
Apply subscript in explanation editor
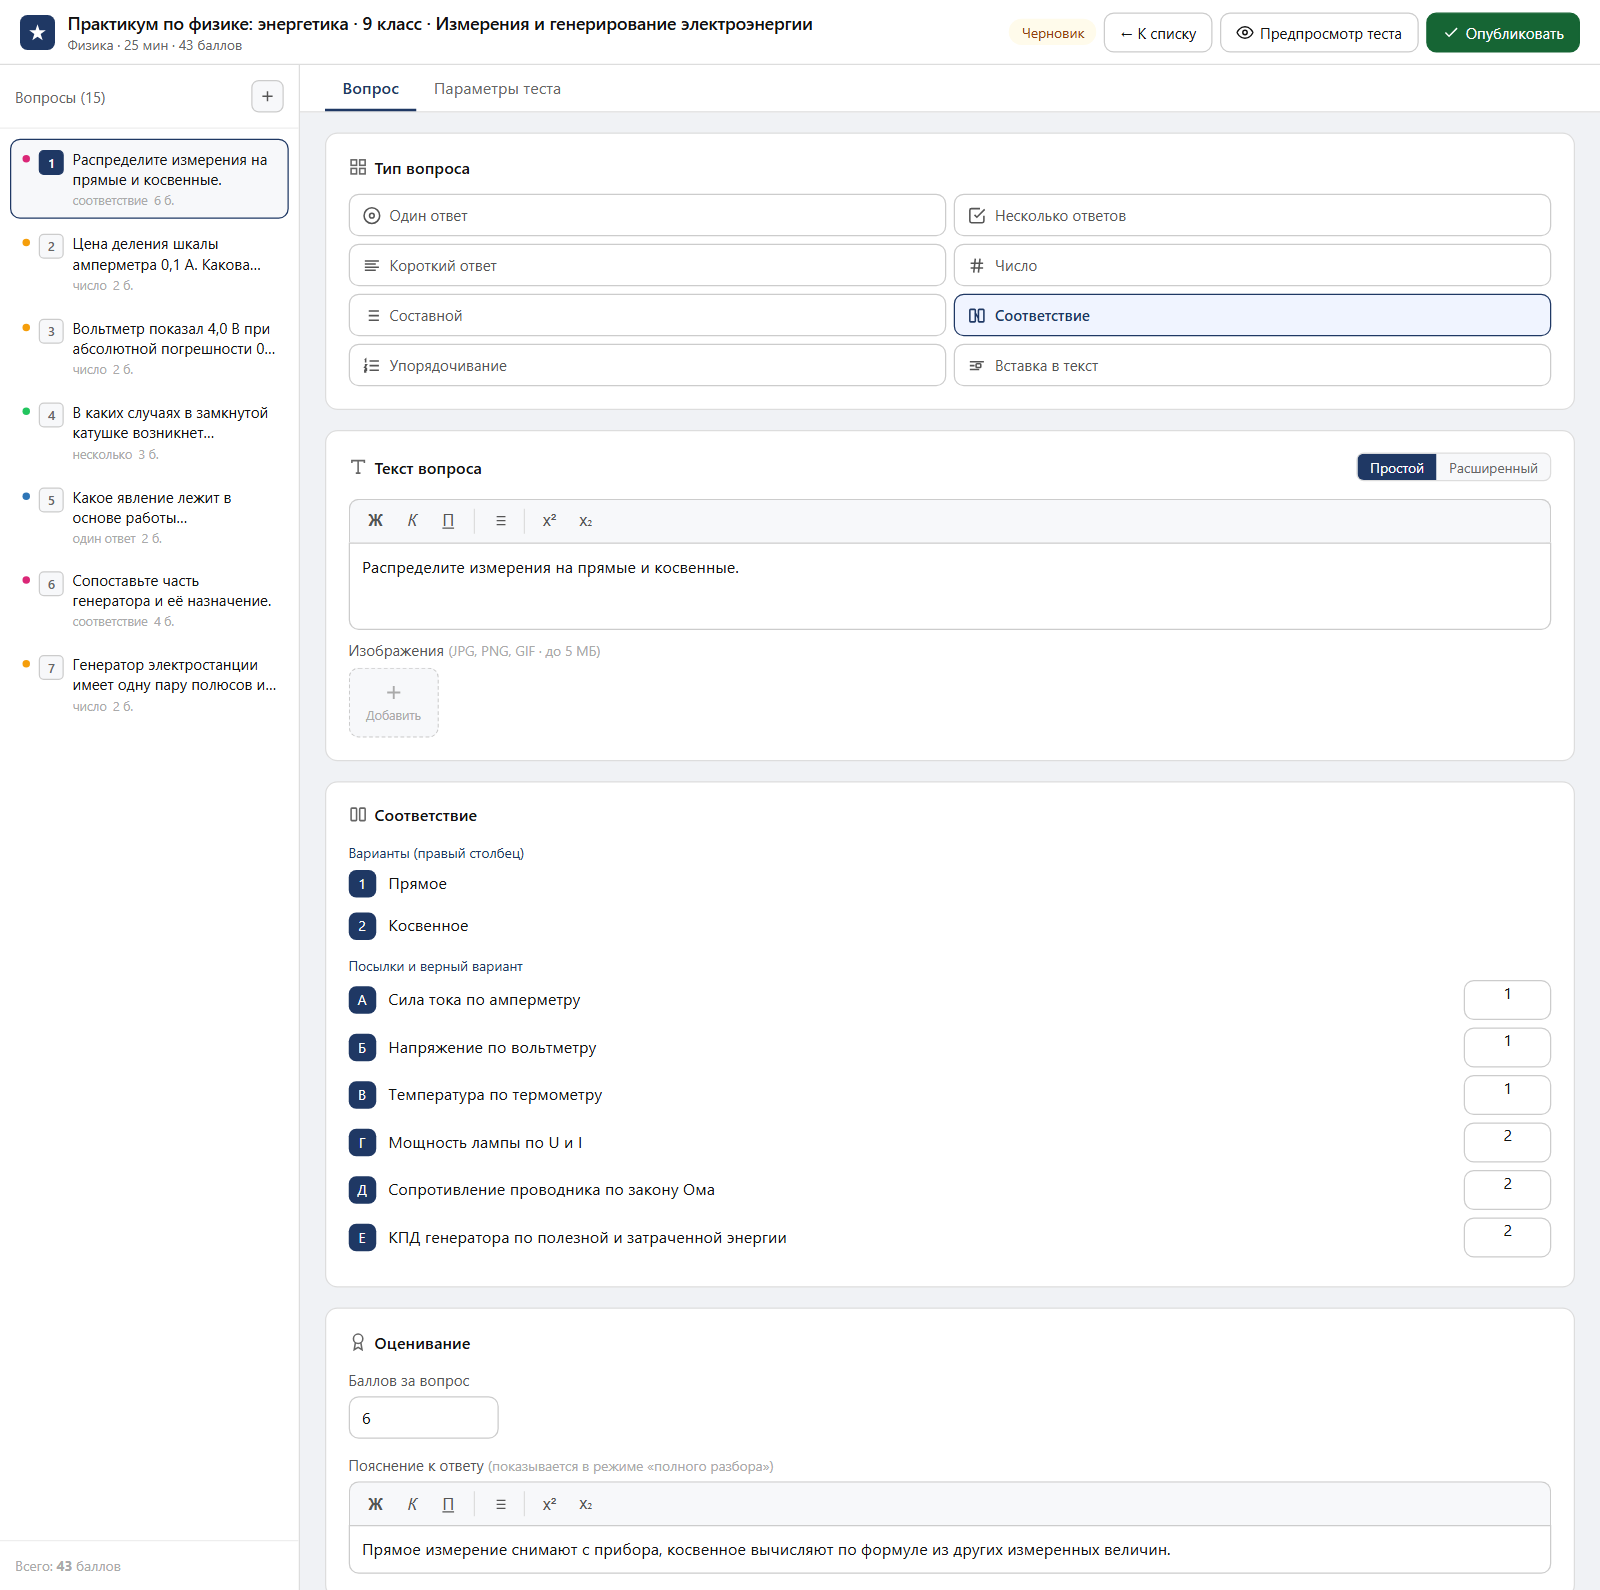(586, 1504)
